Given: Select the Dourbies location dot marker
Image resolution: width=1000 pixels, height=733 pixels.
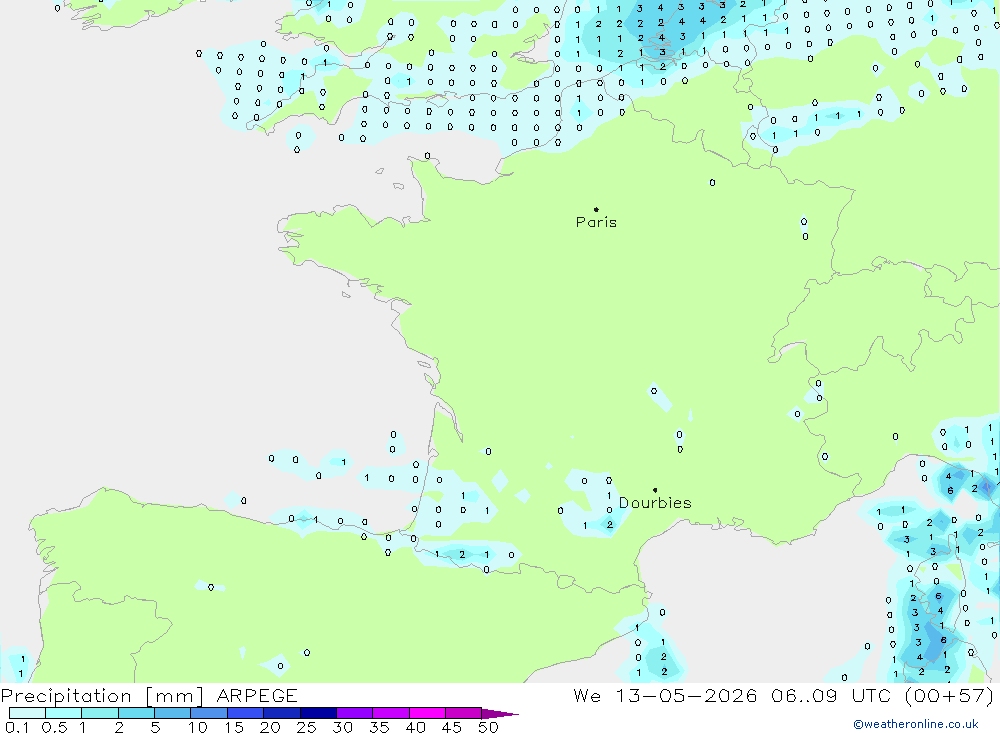Looking at the screenshot, I should coord(655,490).
